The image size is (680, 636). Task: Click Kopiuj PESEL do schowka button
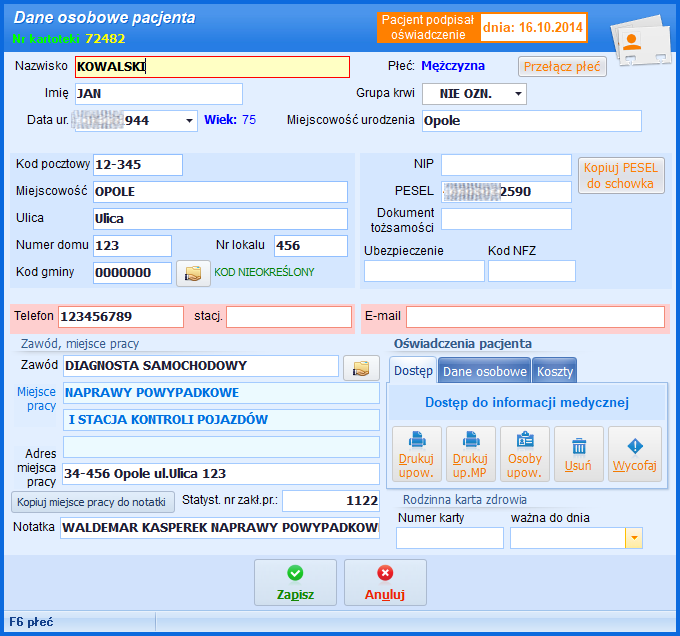[620, 175]
